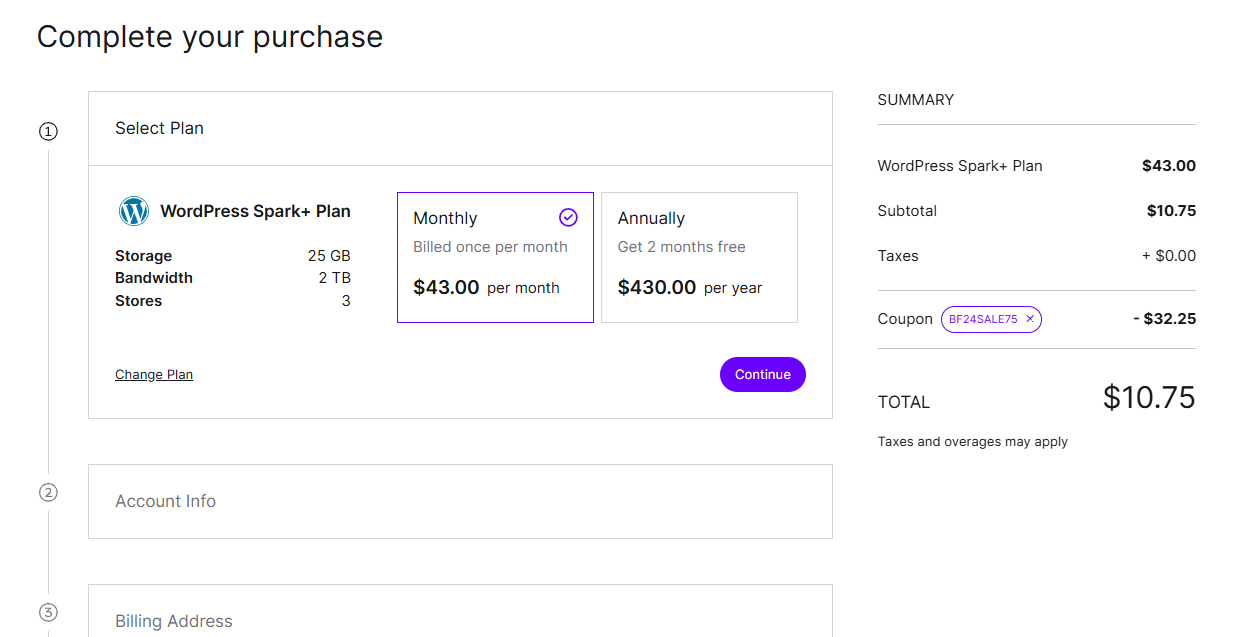The image size is (1237, 637).
Task: Expand the Billing Address section
Action: pos(460,611)
